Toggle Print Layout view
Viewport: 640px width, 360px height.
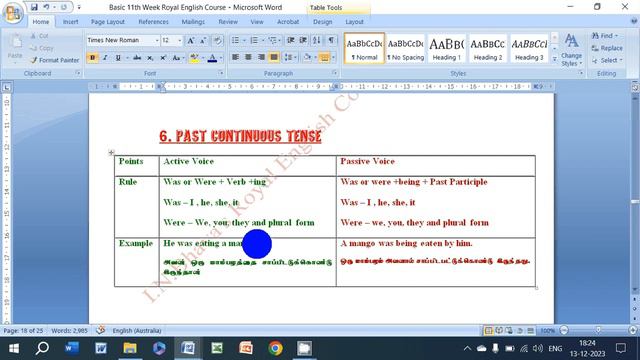coord(488,330)
